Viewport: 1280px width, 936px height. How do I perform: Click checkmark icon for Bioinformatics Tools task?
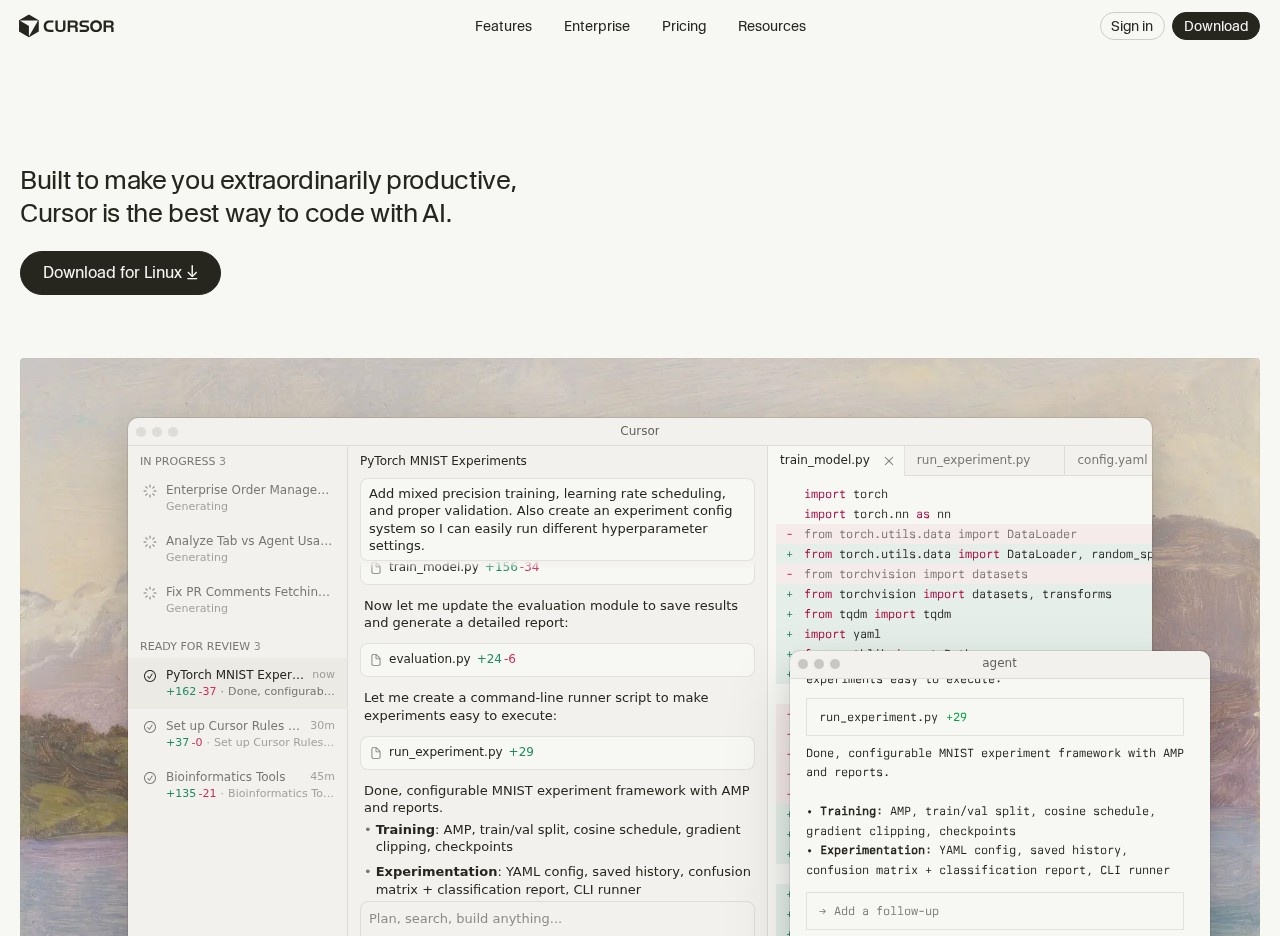(150, 778)
